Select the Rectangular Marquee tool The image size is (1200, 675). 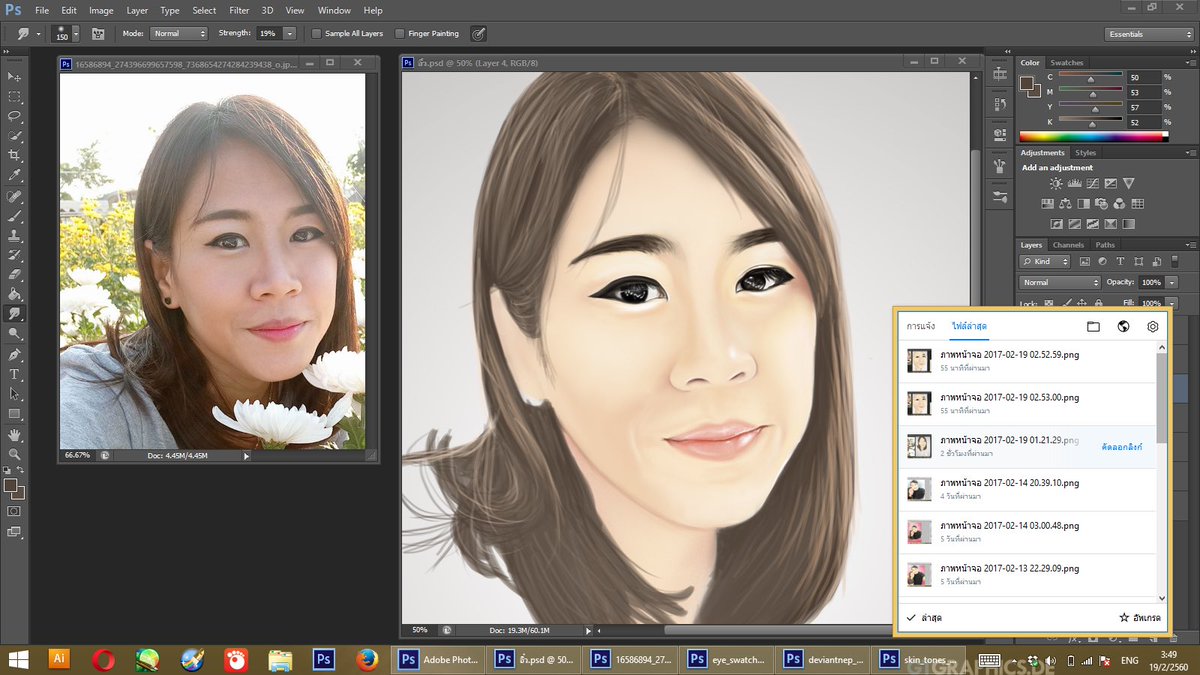[x=14, y=97]
